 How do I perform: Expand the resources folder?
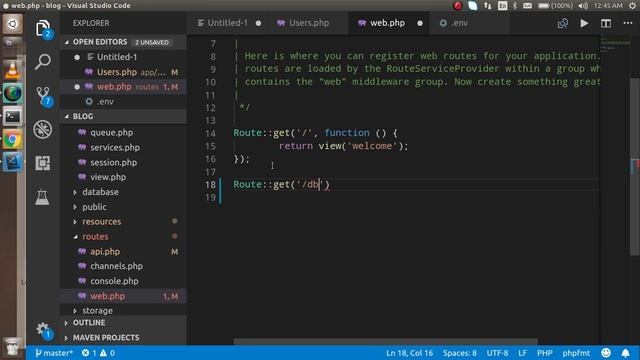coord(102,222)
